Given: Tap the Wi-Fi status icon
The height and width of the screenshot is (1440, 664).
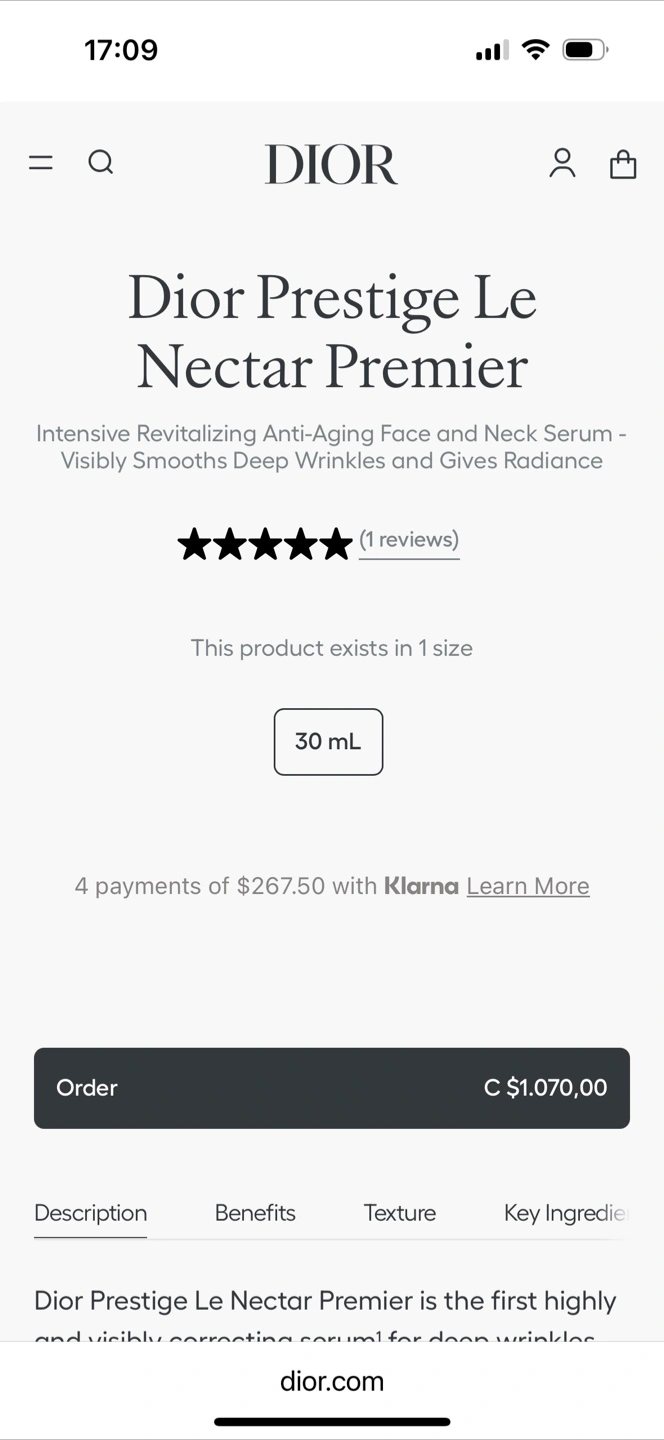Looking at the screenshot, I should [x=536, y=50].
